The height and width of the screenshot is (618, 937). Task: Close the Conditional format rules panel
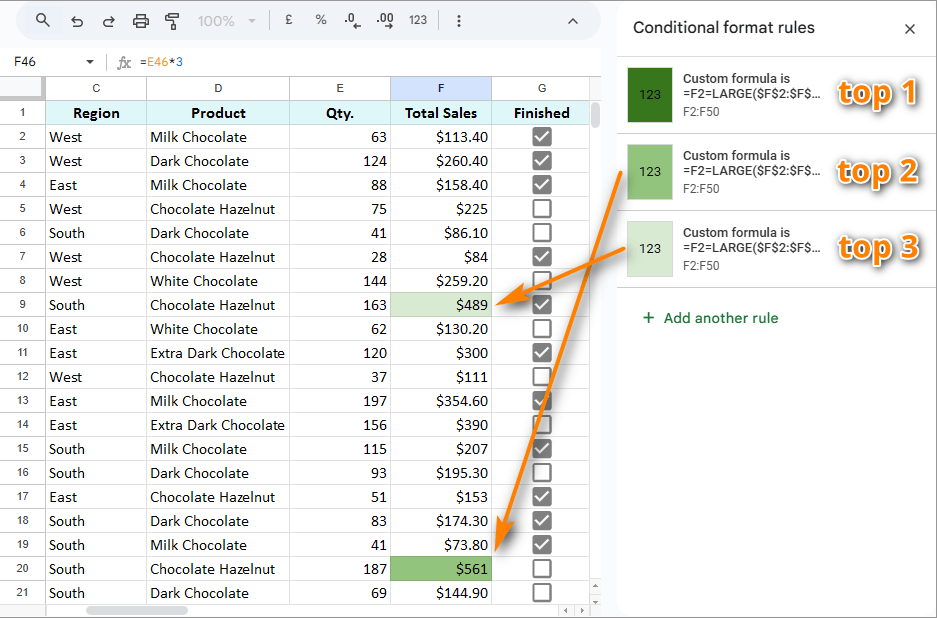(910, 28)
